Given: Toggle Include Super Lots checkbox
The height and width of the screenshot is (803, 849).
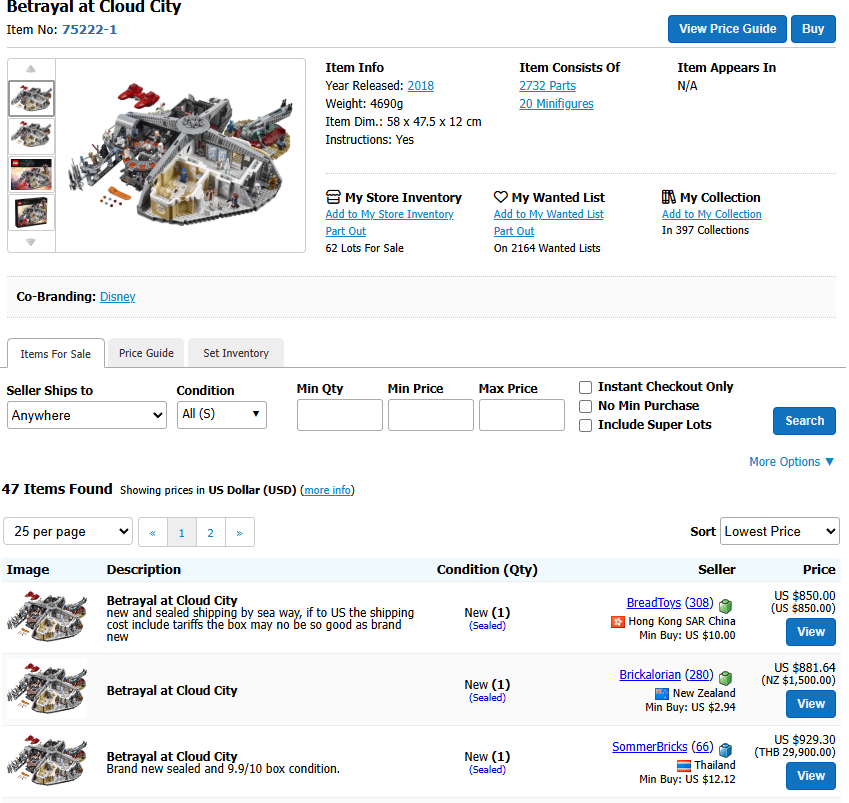Looking at the screenshot, I should 585,425.
